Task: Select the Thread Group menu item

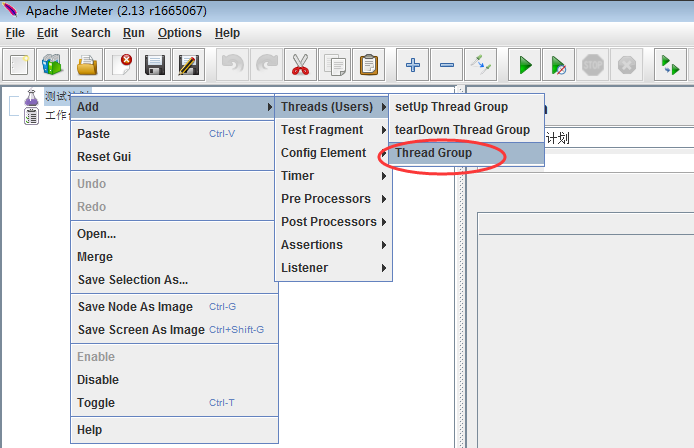Action: coord(467,153)
